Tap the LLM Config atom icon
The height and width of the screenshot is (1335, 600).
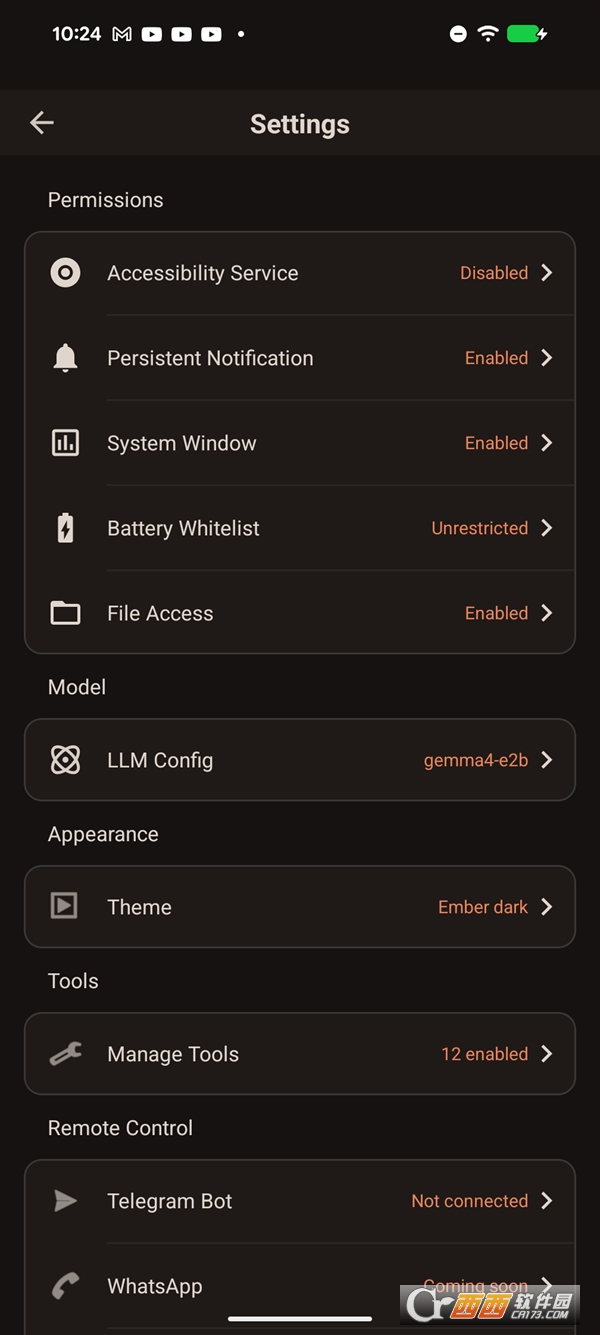pos(65,760)
